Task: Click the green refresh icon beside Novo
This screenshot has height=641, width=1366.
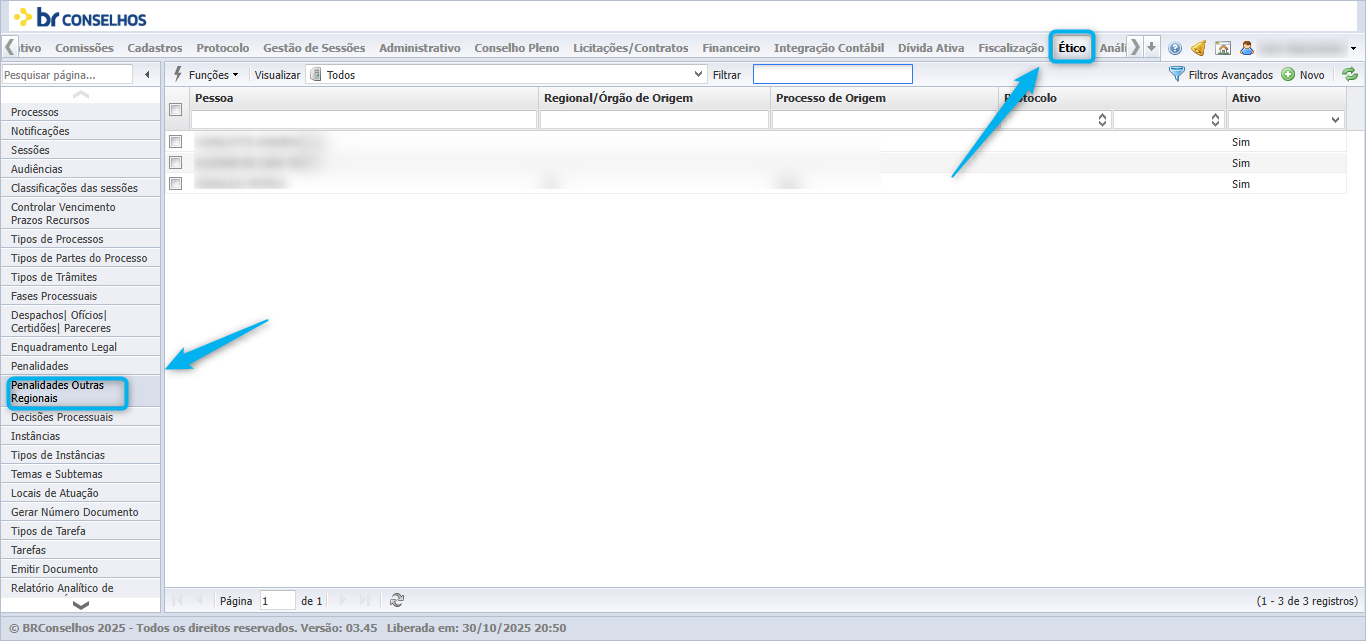Action: 1350,74
